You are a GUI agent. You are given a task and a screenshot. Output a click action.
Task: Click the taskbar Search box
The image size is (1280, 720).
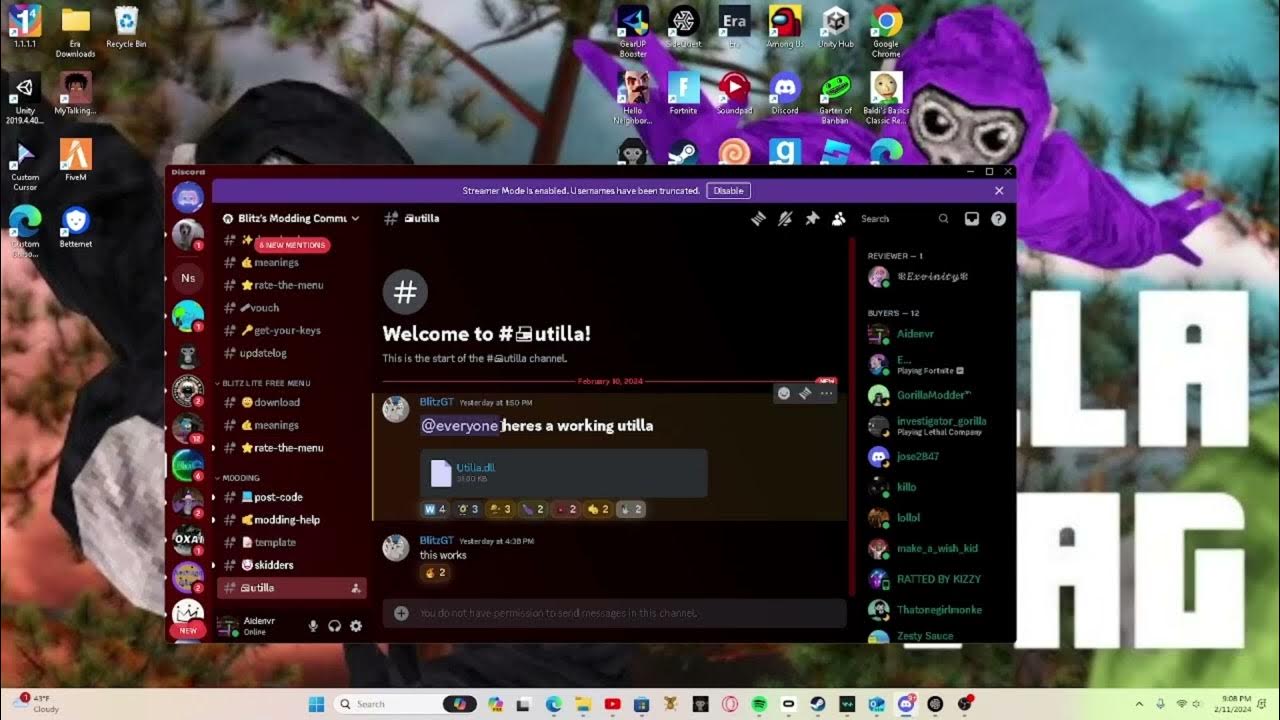click(x=405, y=704)
